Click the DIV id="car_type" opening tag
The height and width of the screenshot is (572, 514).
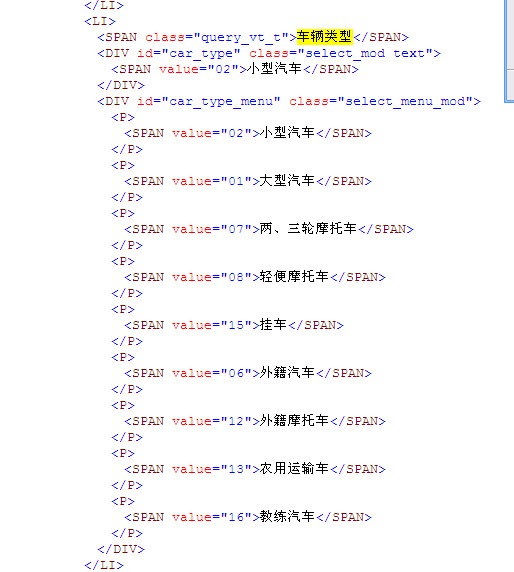coord(269,53)
